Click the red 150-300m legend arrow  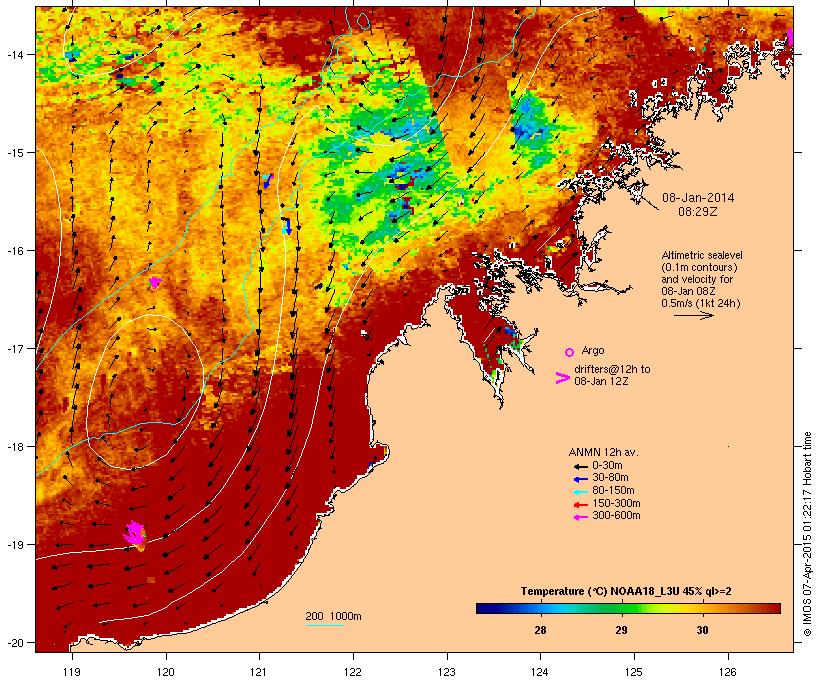[580, 504]
